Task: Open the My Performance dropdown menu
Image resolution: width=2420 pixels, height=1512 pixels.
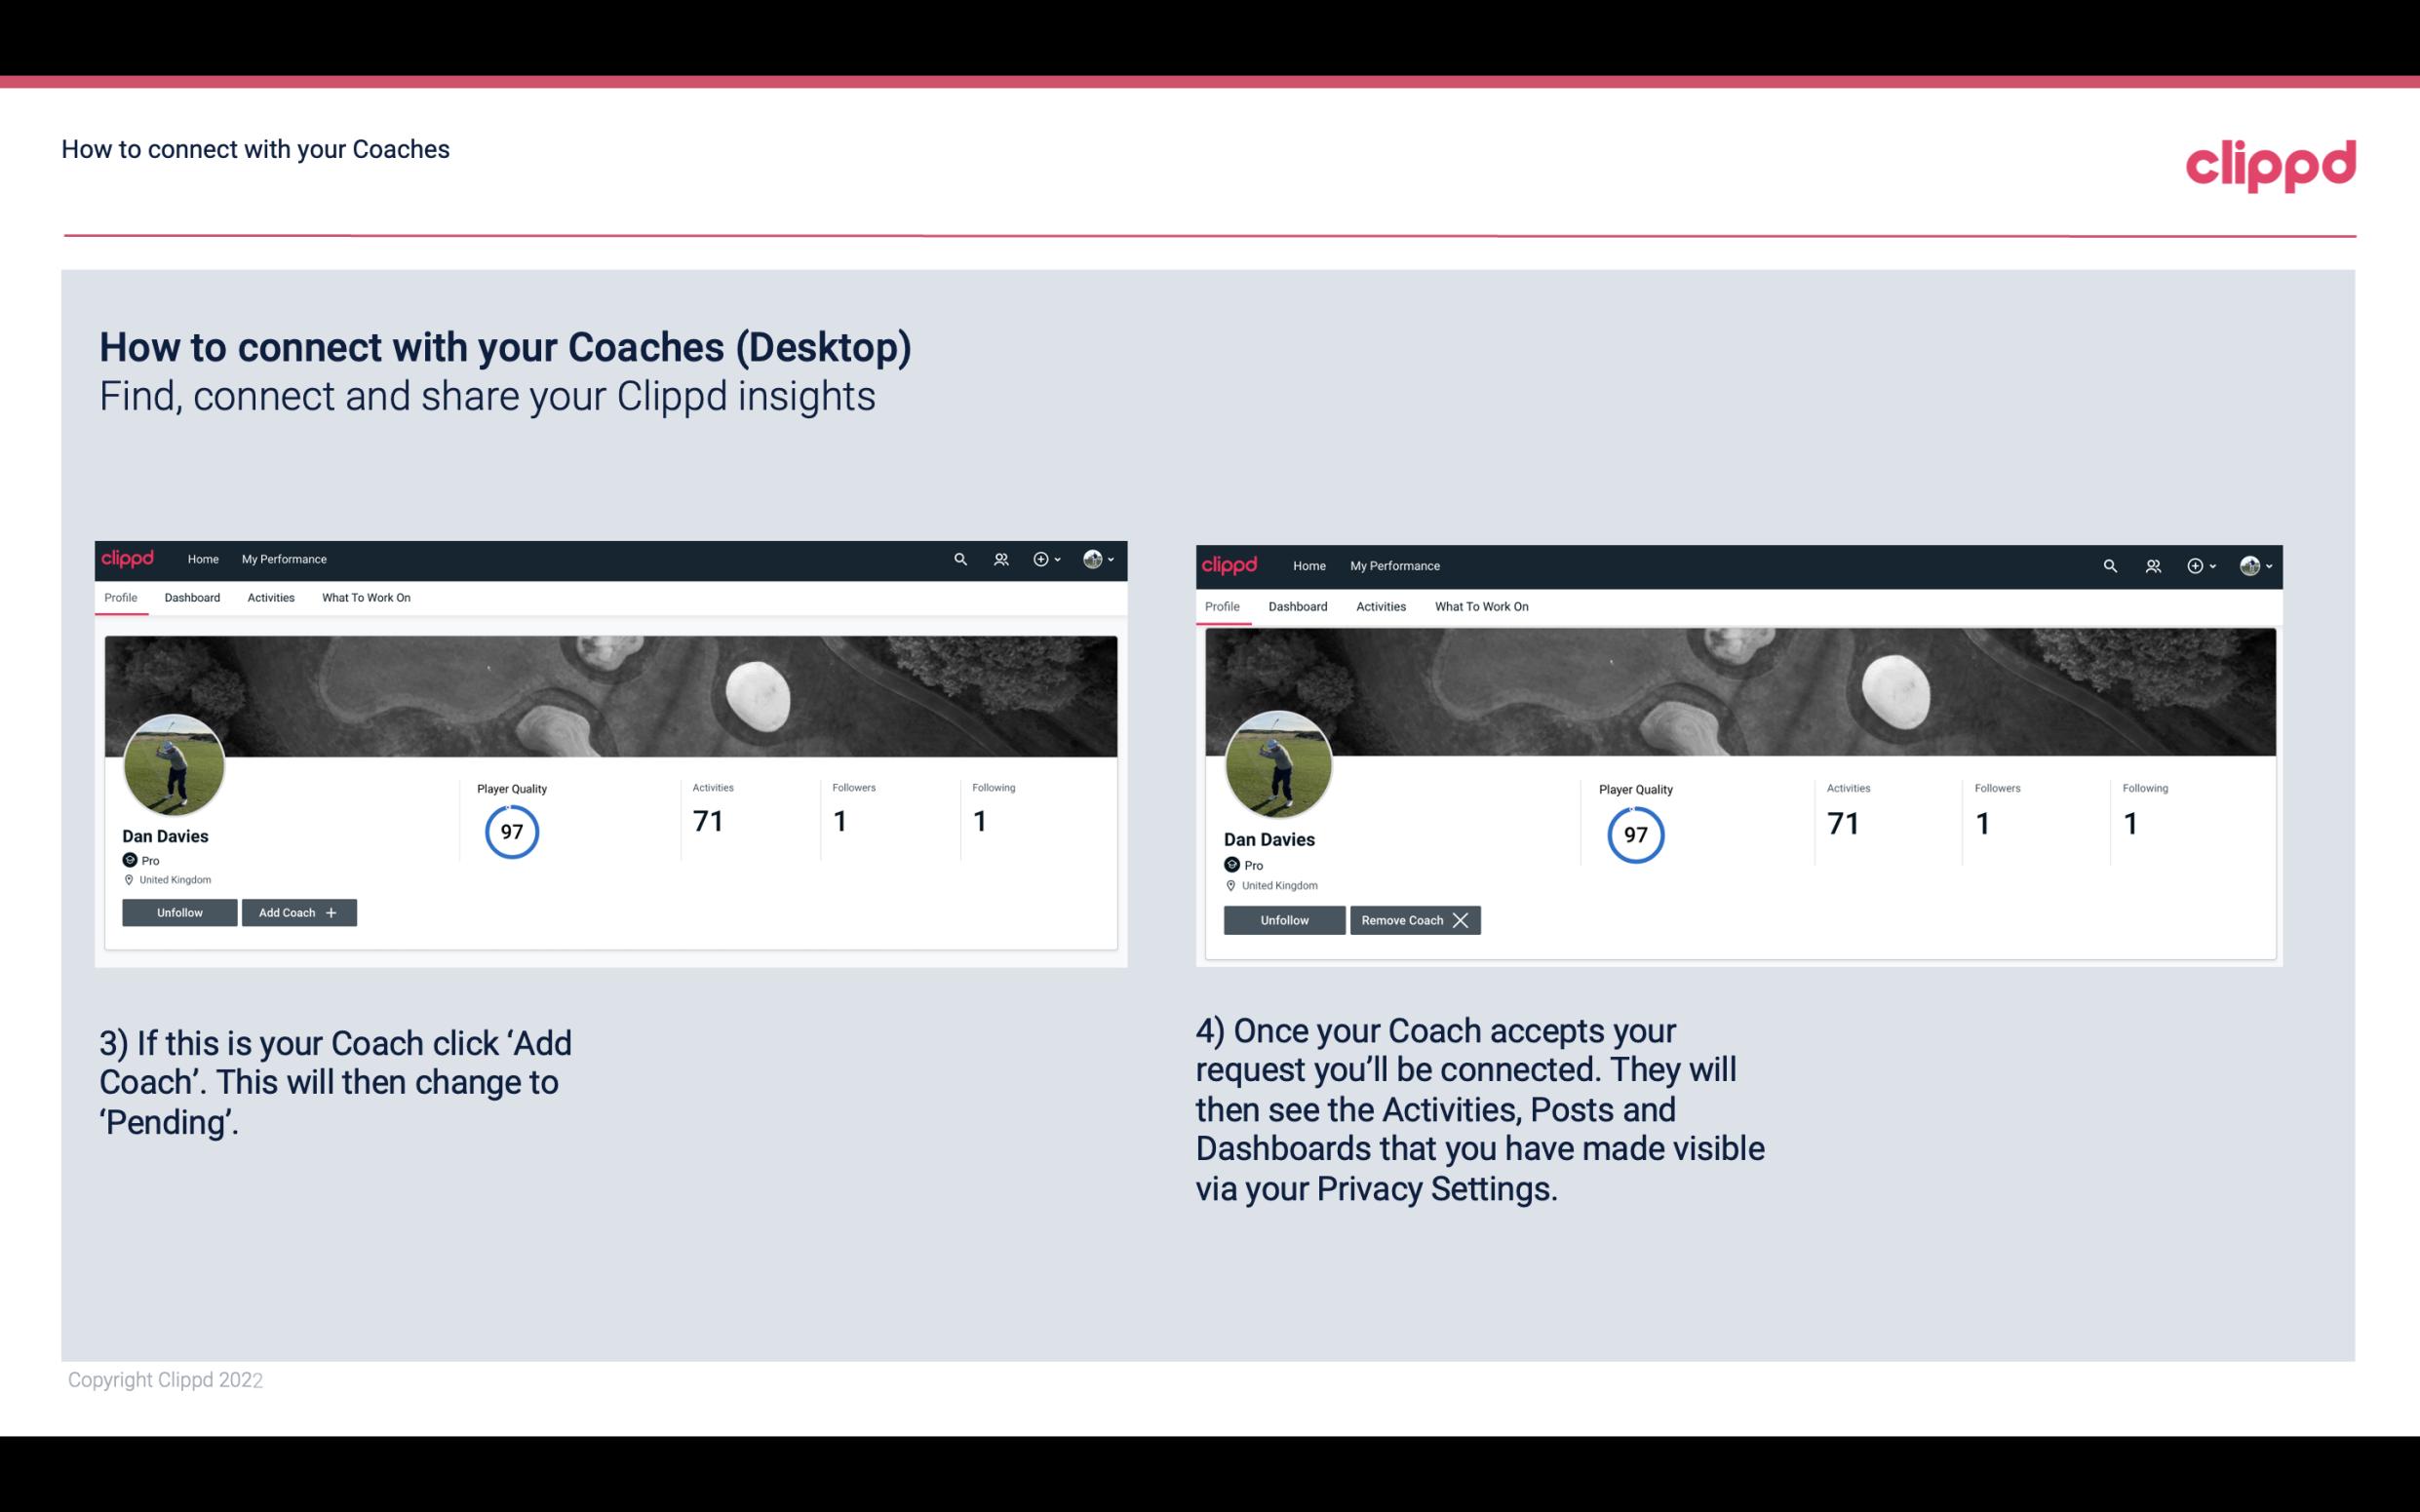Action: (284, 558)
